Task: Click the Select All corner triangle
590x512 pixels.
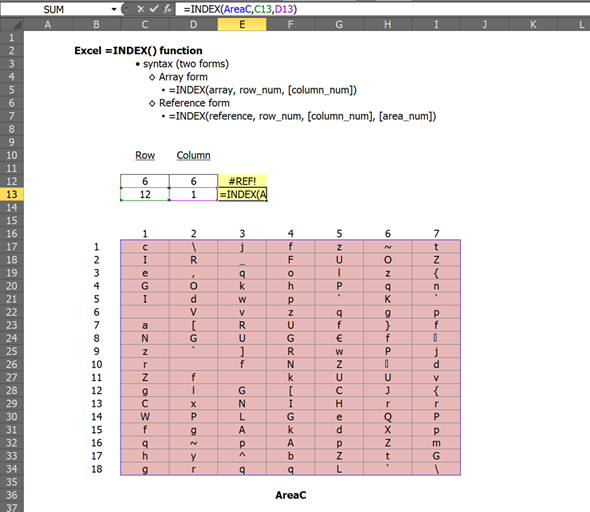Action: [x=12, y=24]
